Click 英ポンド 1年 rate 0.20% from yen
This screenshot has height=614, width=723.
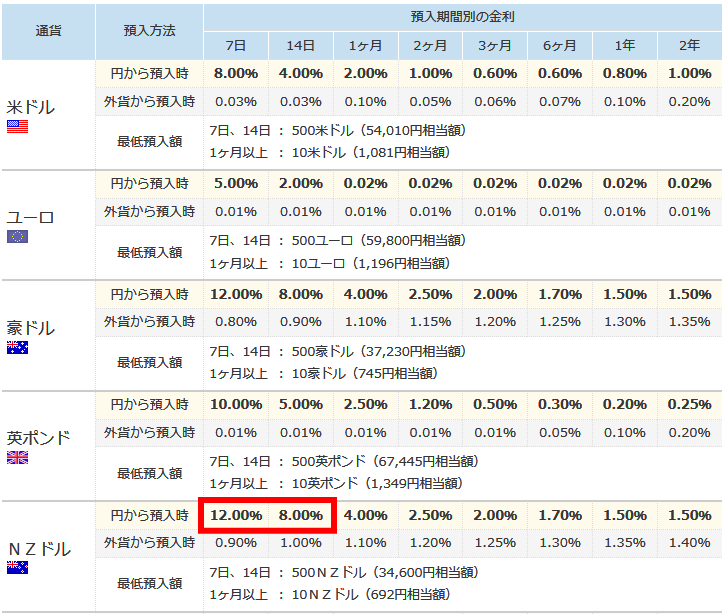625,404
